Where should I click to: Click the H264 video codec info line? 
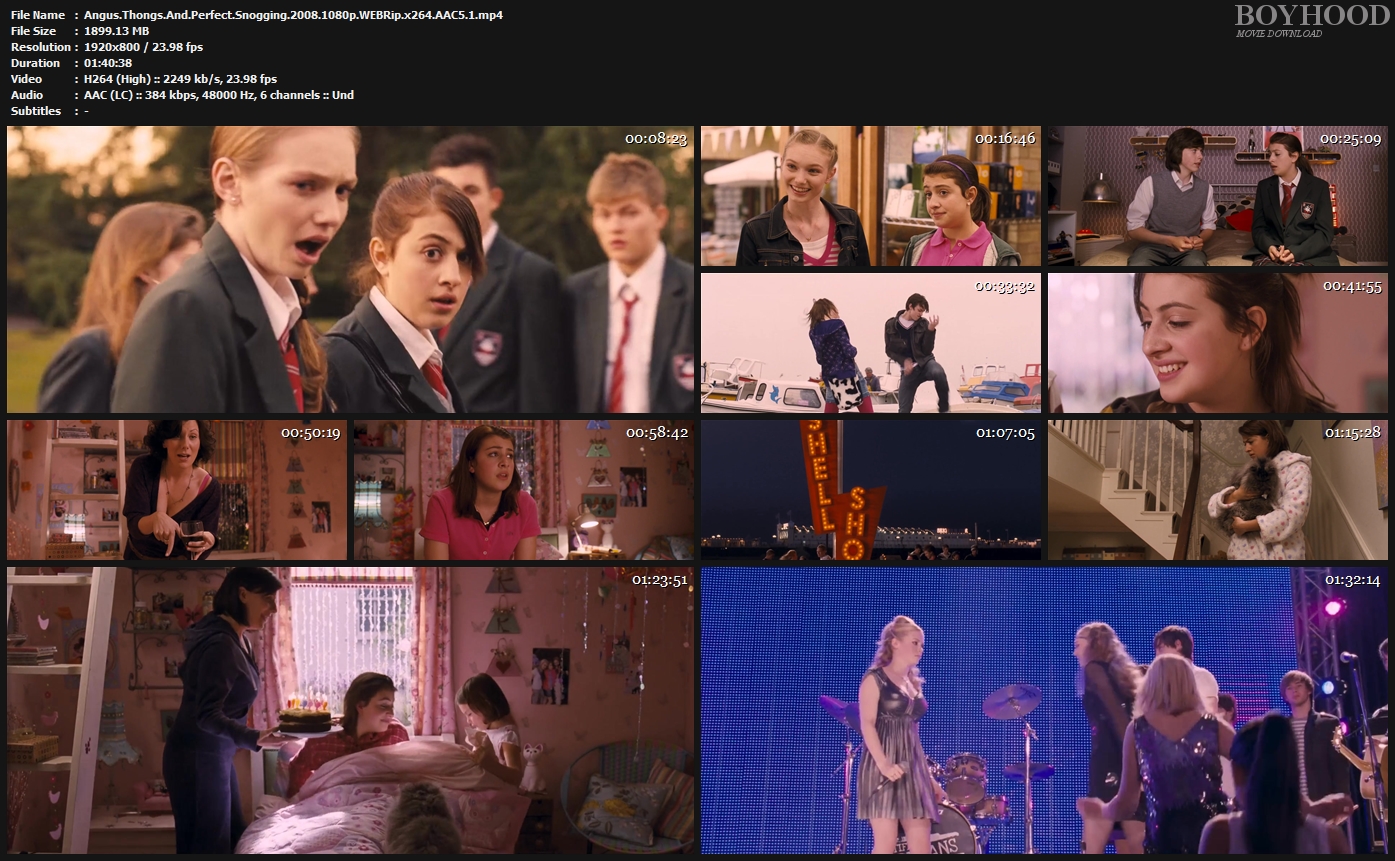click(x=181, y=79)
